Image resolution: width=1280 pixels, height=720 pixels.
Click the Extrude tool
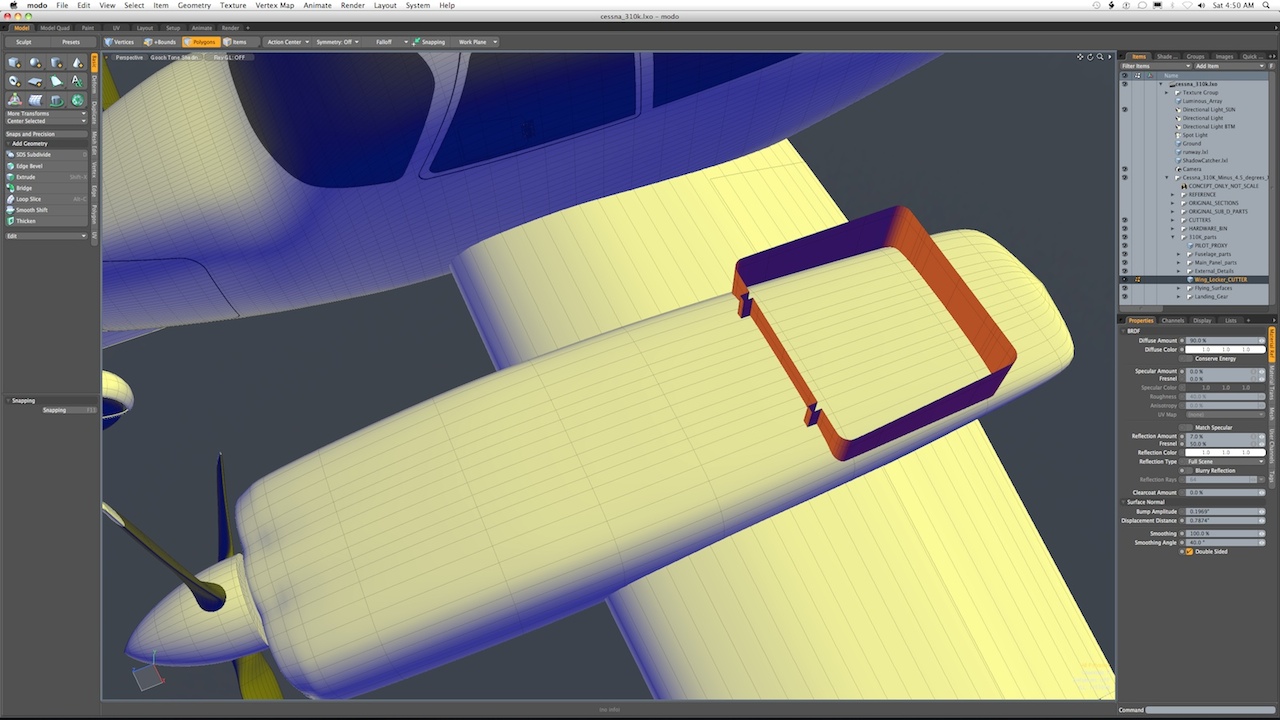point(26,177)
